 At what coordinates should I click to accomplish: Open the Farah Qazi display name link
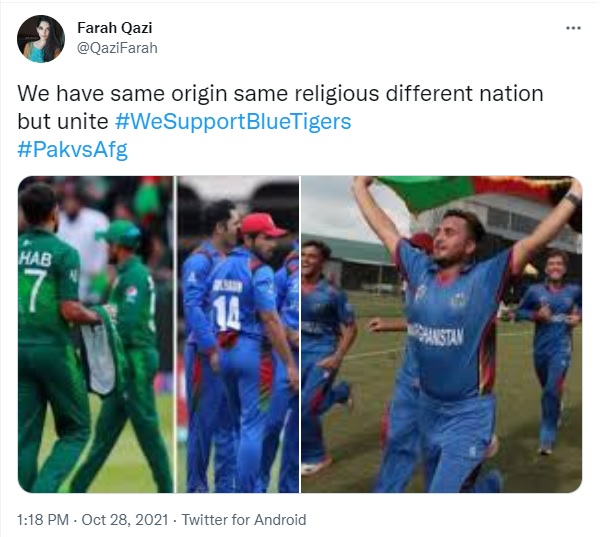[114, 28]
